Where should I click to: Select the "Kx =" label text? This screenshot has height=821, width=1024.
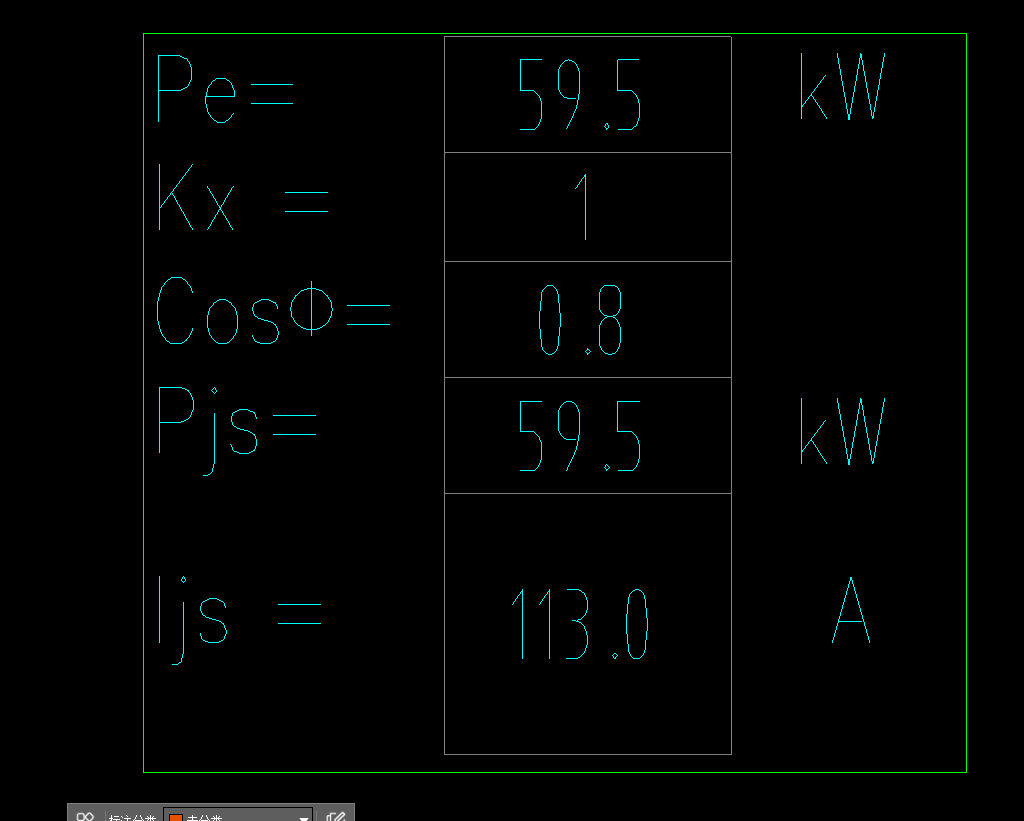(x=243, y=197)
